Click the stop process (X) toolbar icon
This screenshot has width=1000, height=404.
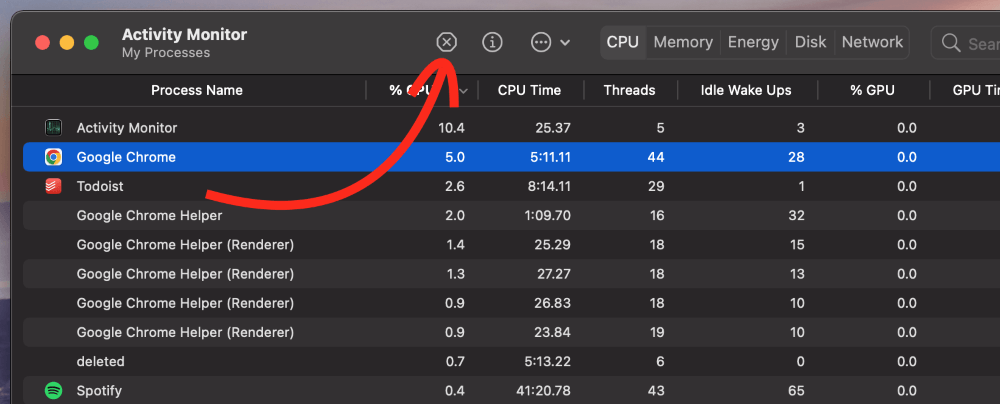pyautogui.click(x=446, y=42)
